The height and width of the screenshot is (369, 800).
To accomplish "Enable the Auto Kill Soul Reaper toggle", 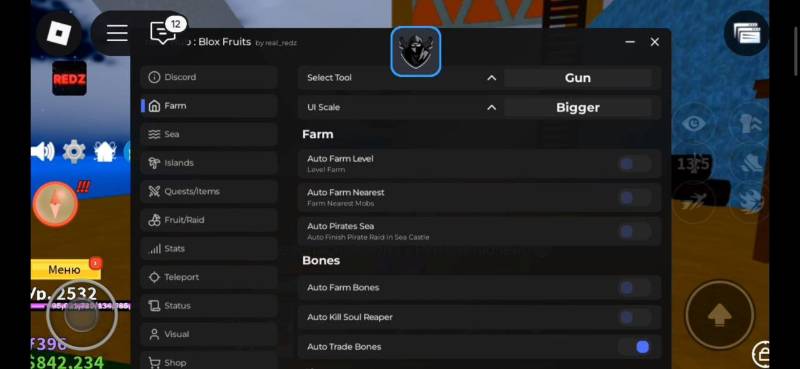I will pos(634,317).
